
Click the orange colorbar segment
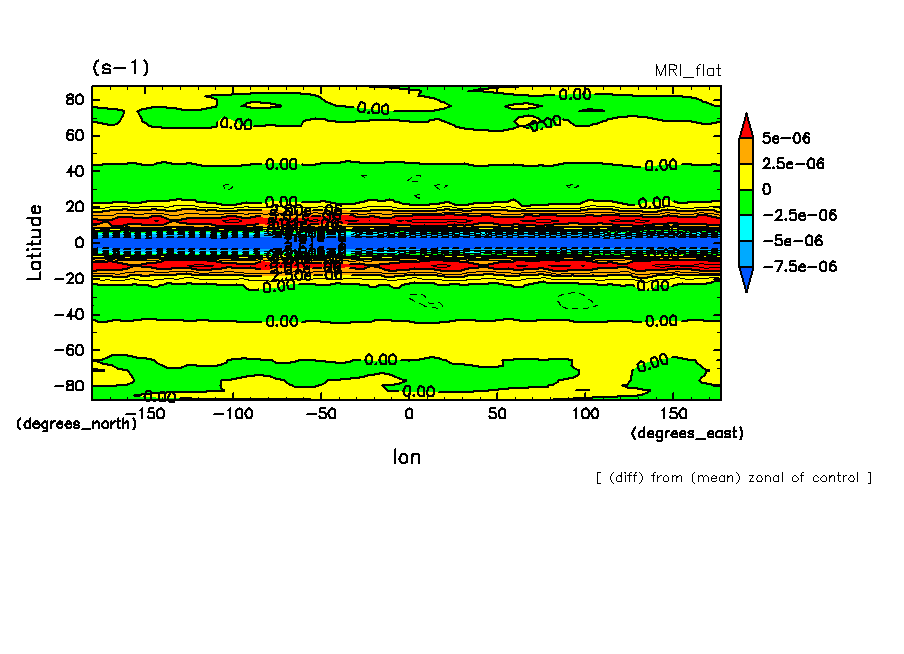tap(746, 151)
